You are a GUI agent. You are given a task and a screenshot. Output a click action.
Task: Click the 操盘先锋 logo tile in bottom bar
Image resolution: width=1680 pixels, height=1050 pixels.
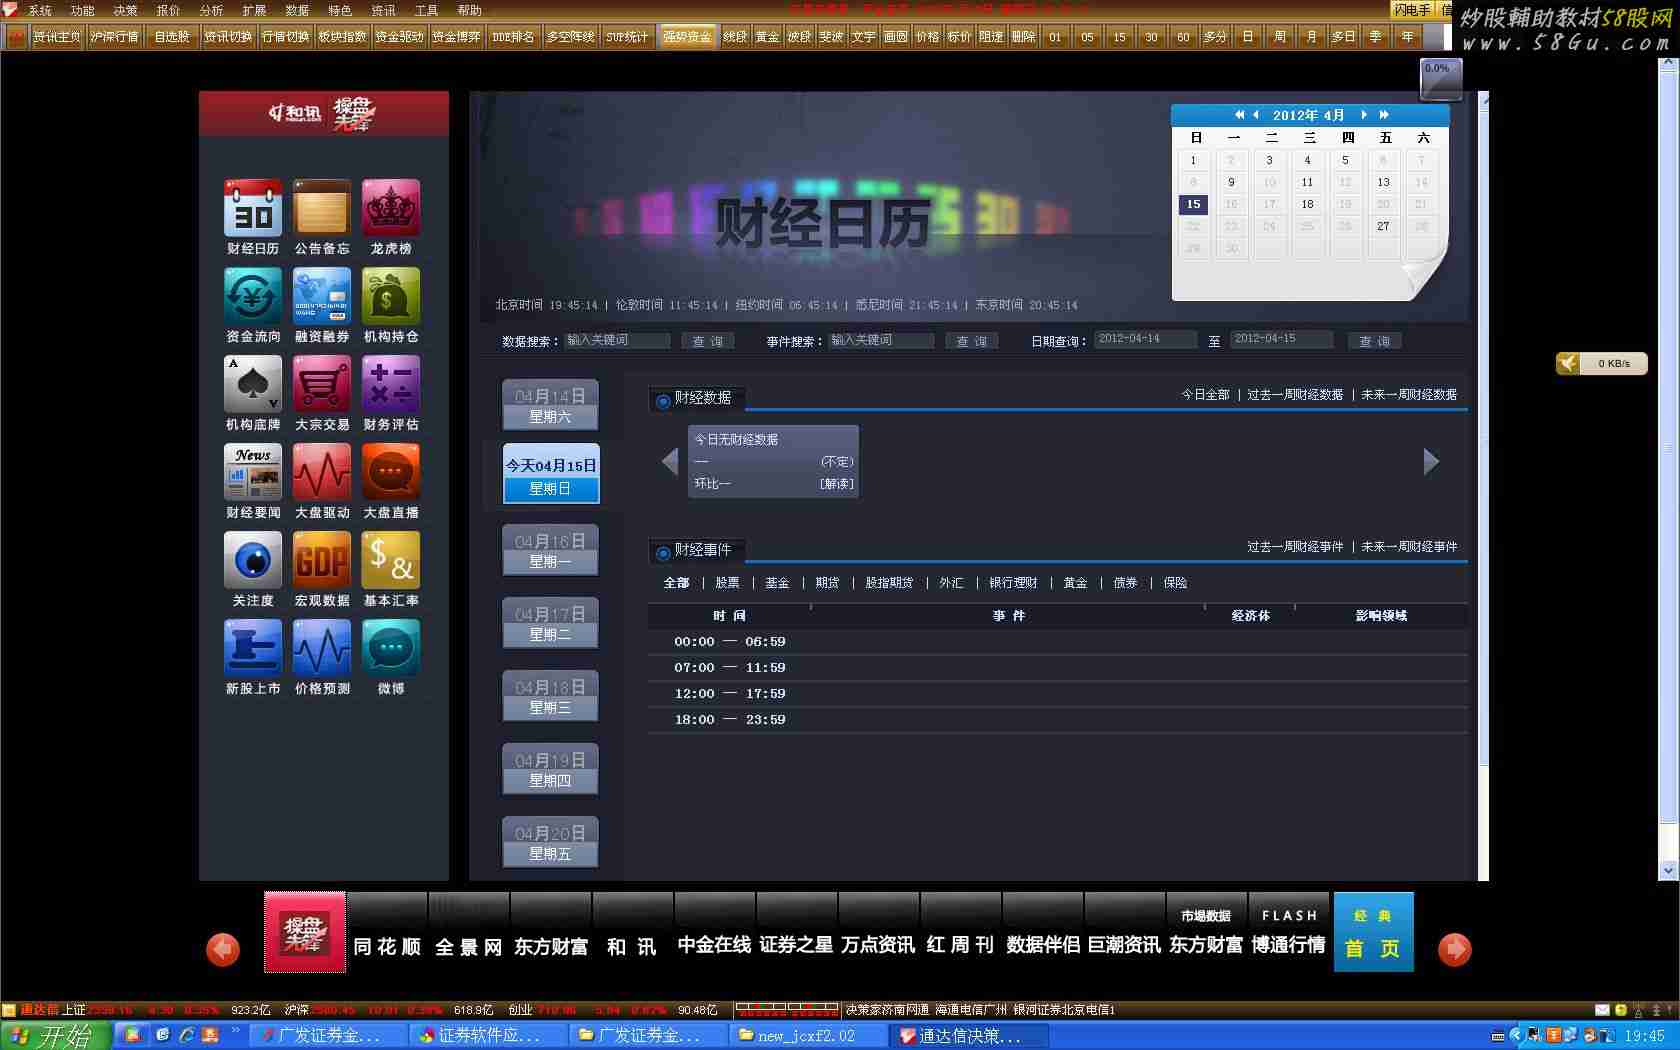[305, 932]
